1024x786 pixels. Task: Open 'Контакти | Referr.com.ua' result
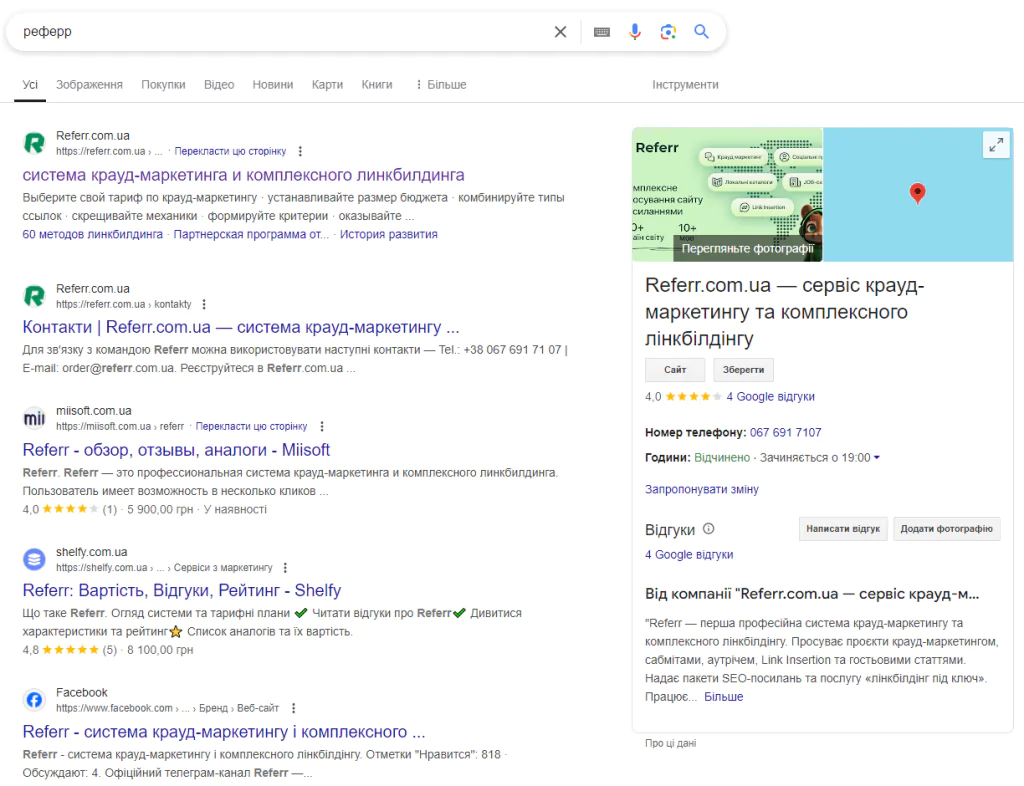coord(241,327)
